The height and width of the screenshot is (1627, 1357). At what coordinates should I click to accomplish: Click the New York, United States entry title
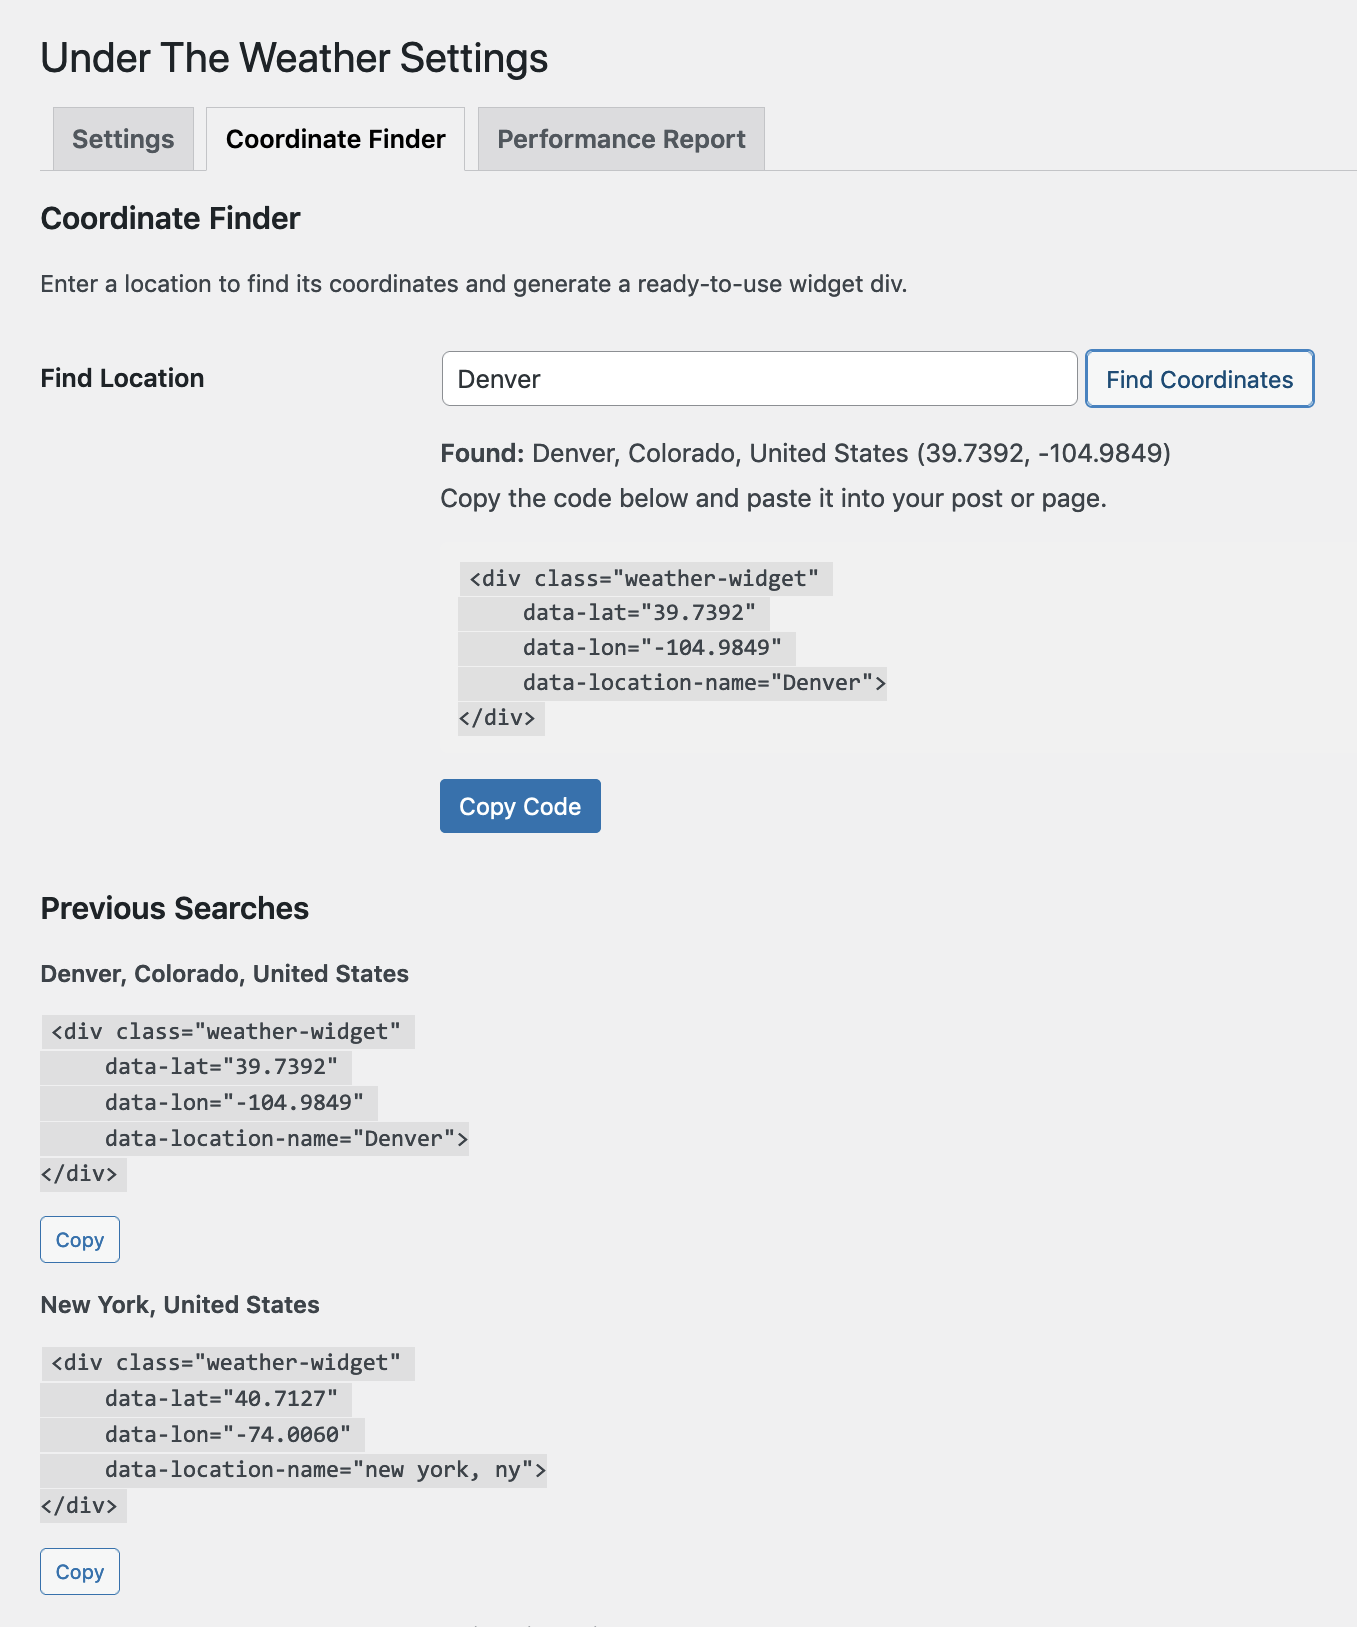click(180, 1305)
